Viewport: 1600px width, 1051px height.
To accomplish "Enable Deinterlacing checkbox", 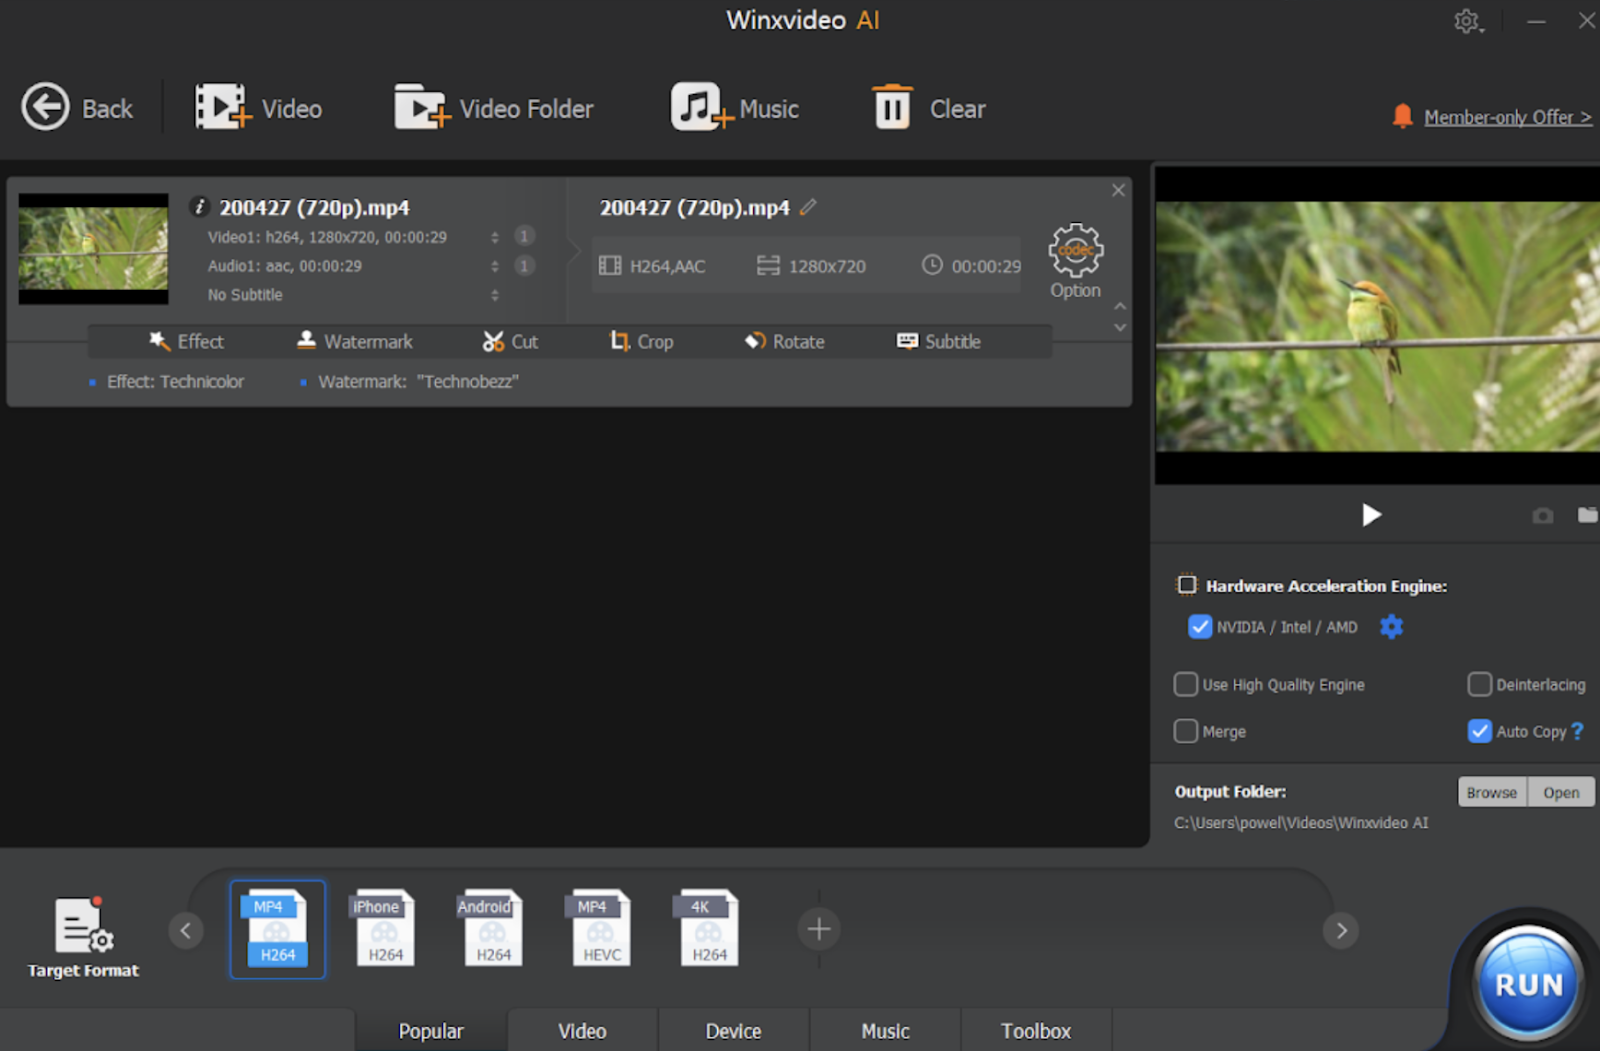I will (x=1479, y=684).
